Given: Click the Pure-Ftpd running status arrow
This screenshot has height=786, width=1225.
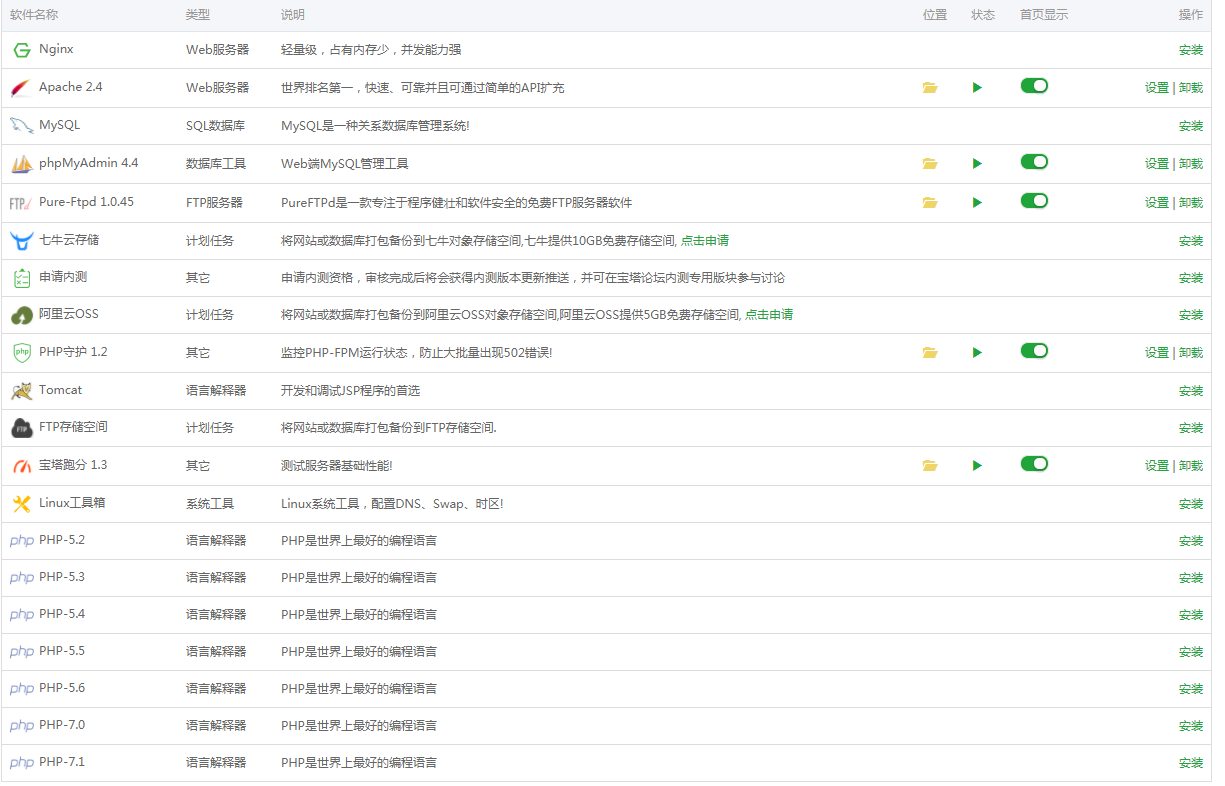Looking at the screenshot, I should coord(977,203).
